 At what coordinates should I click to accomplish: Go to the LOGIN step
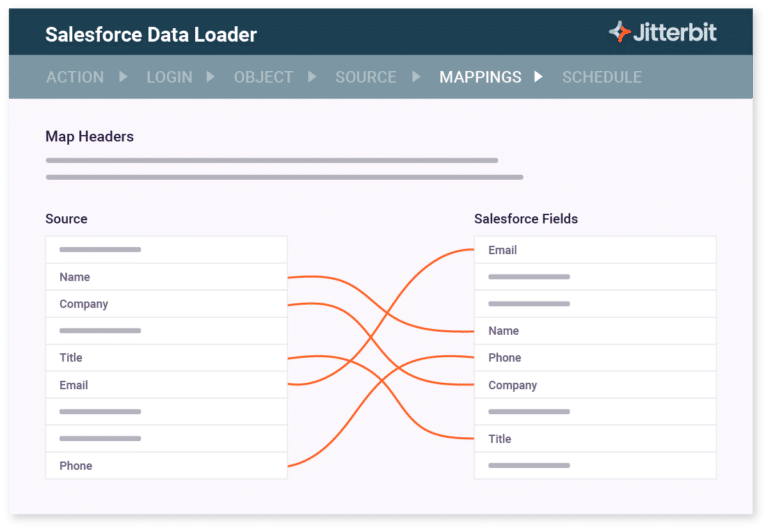point(170,77)
